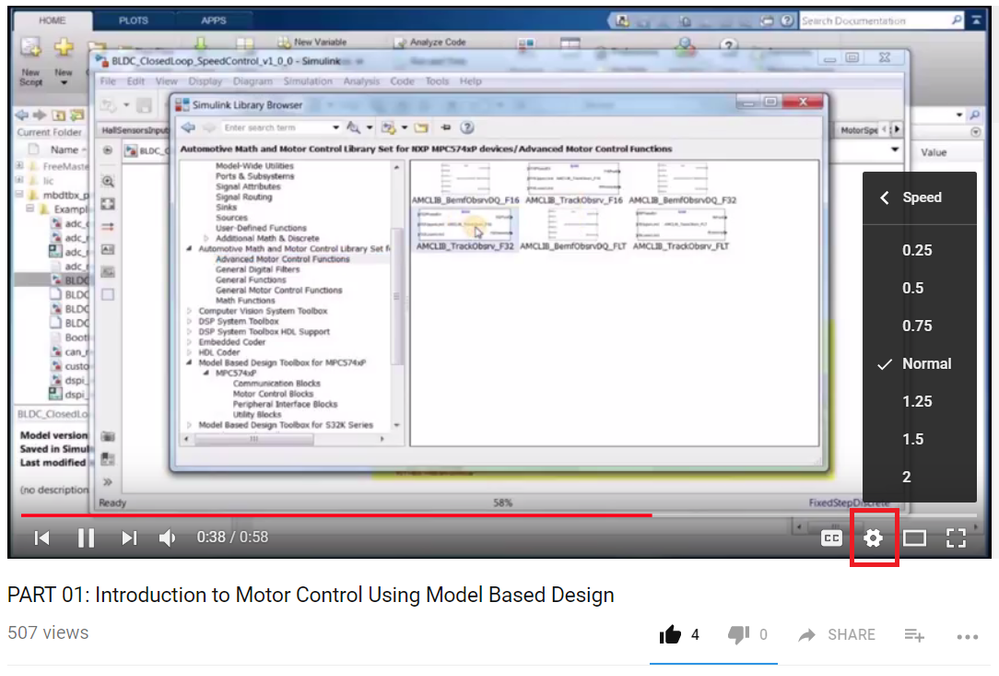The height and width of the screenshot is (676, 999).
Task: Click New Variable in MATLAB toolstrip
Action: (312, 42)
